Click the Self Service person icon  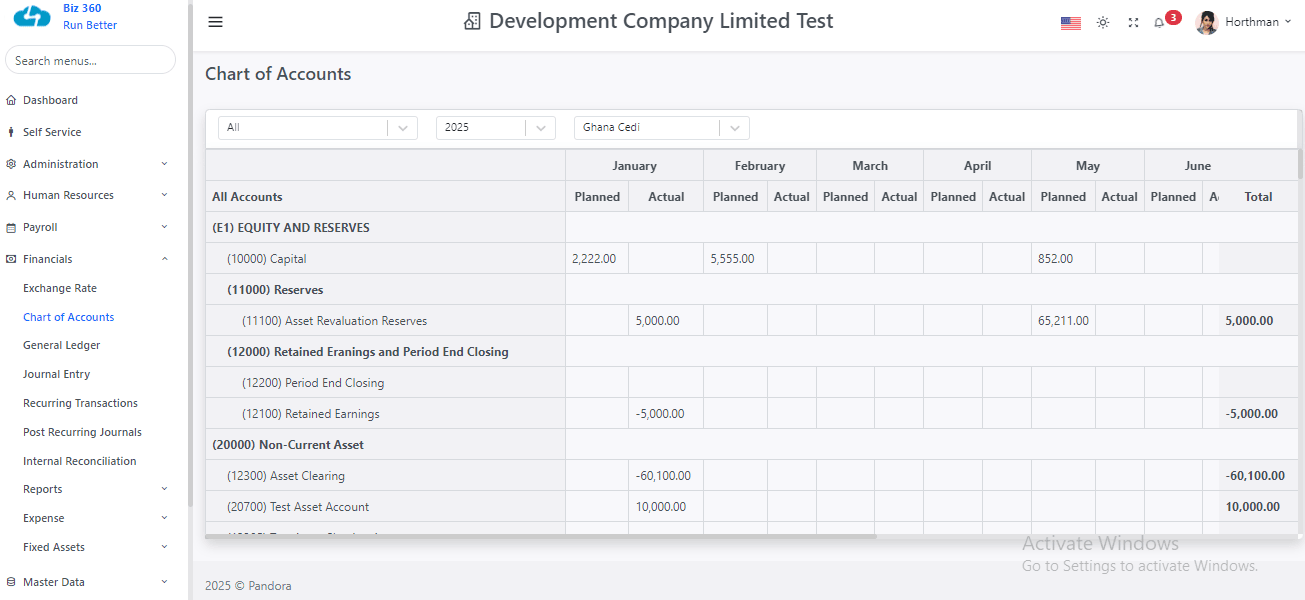point(11,132)
